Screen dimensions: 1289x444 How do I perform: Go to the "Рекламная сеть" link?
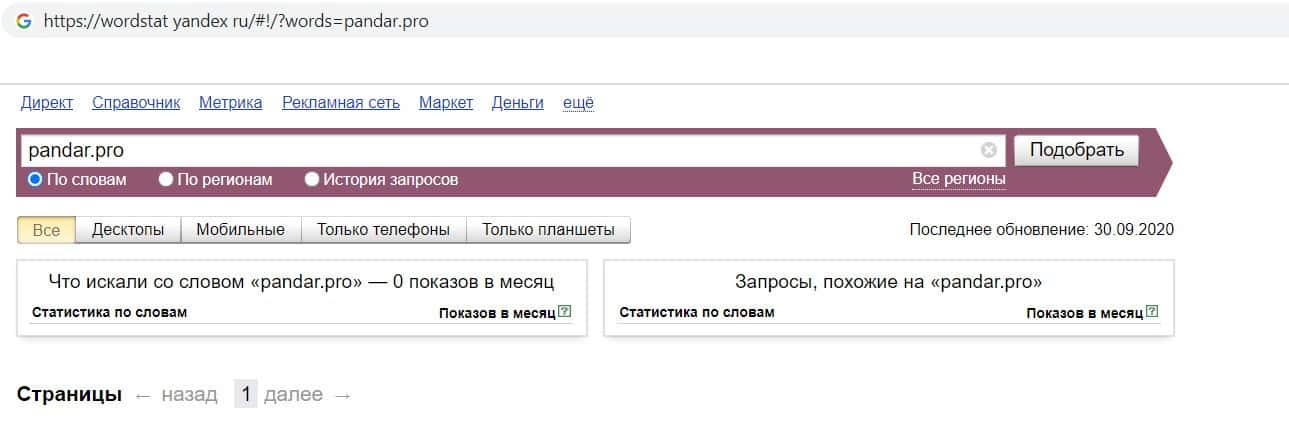pyautogui.click(x=340, y=102)
